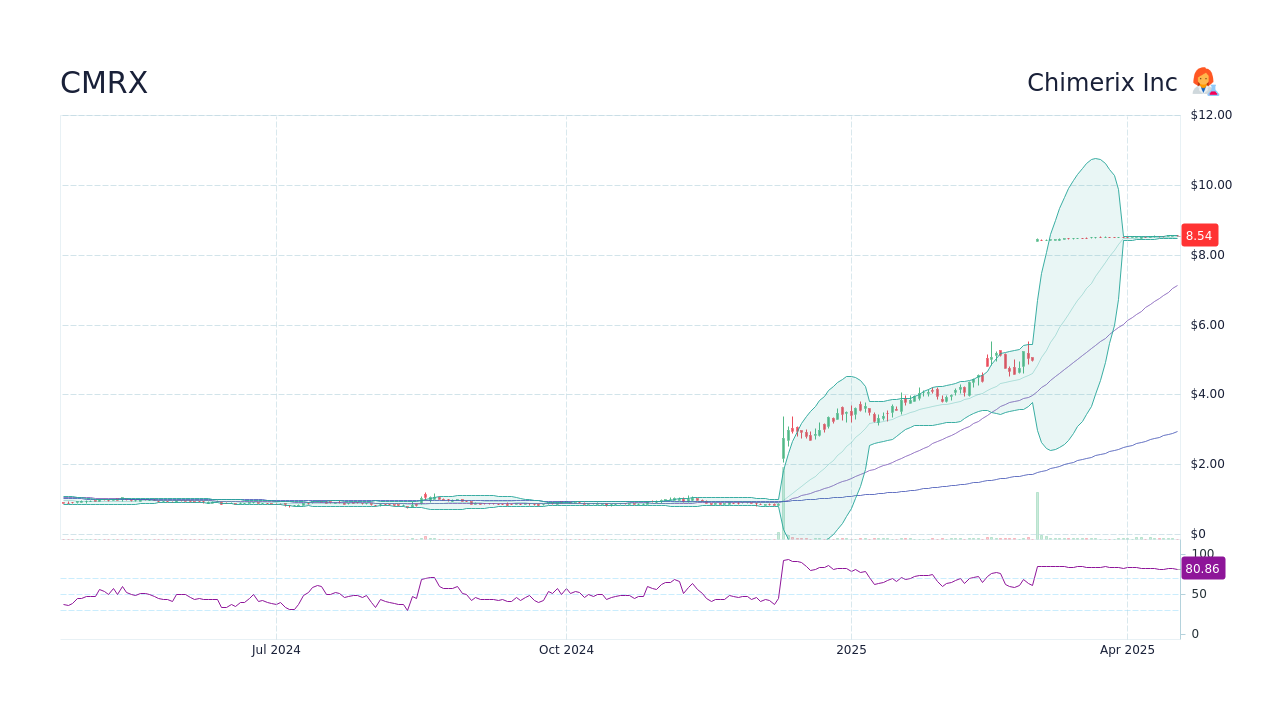
Task: Click the Chimerix Inc avatar emoji icon
Action: click(1204, 81)
